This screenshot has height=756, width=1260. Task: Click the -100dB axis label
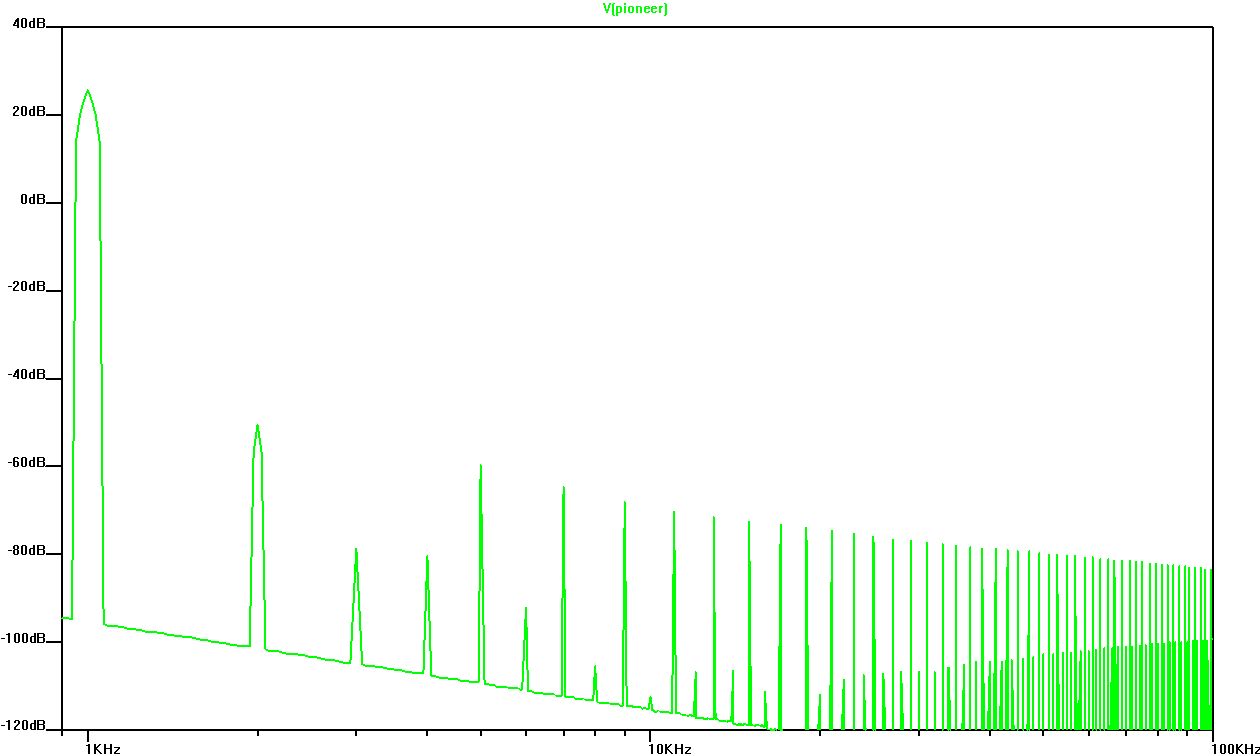[24, 638]
